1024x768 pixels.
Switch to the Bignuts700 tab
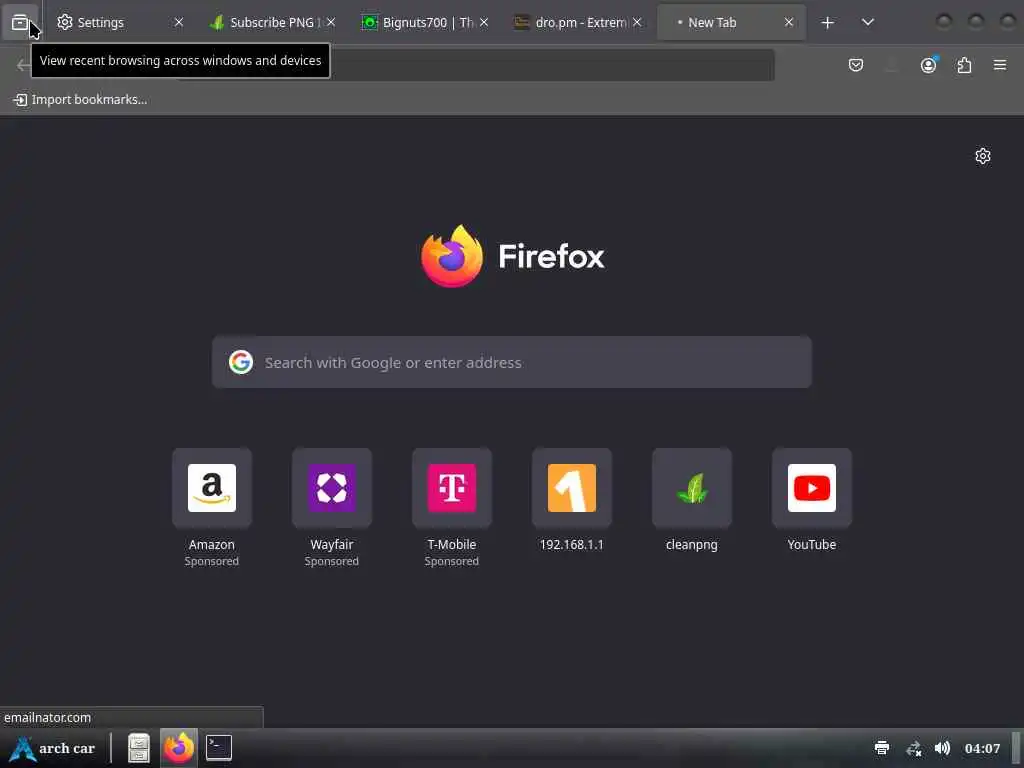pos(426,22)
